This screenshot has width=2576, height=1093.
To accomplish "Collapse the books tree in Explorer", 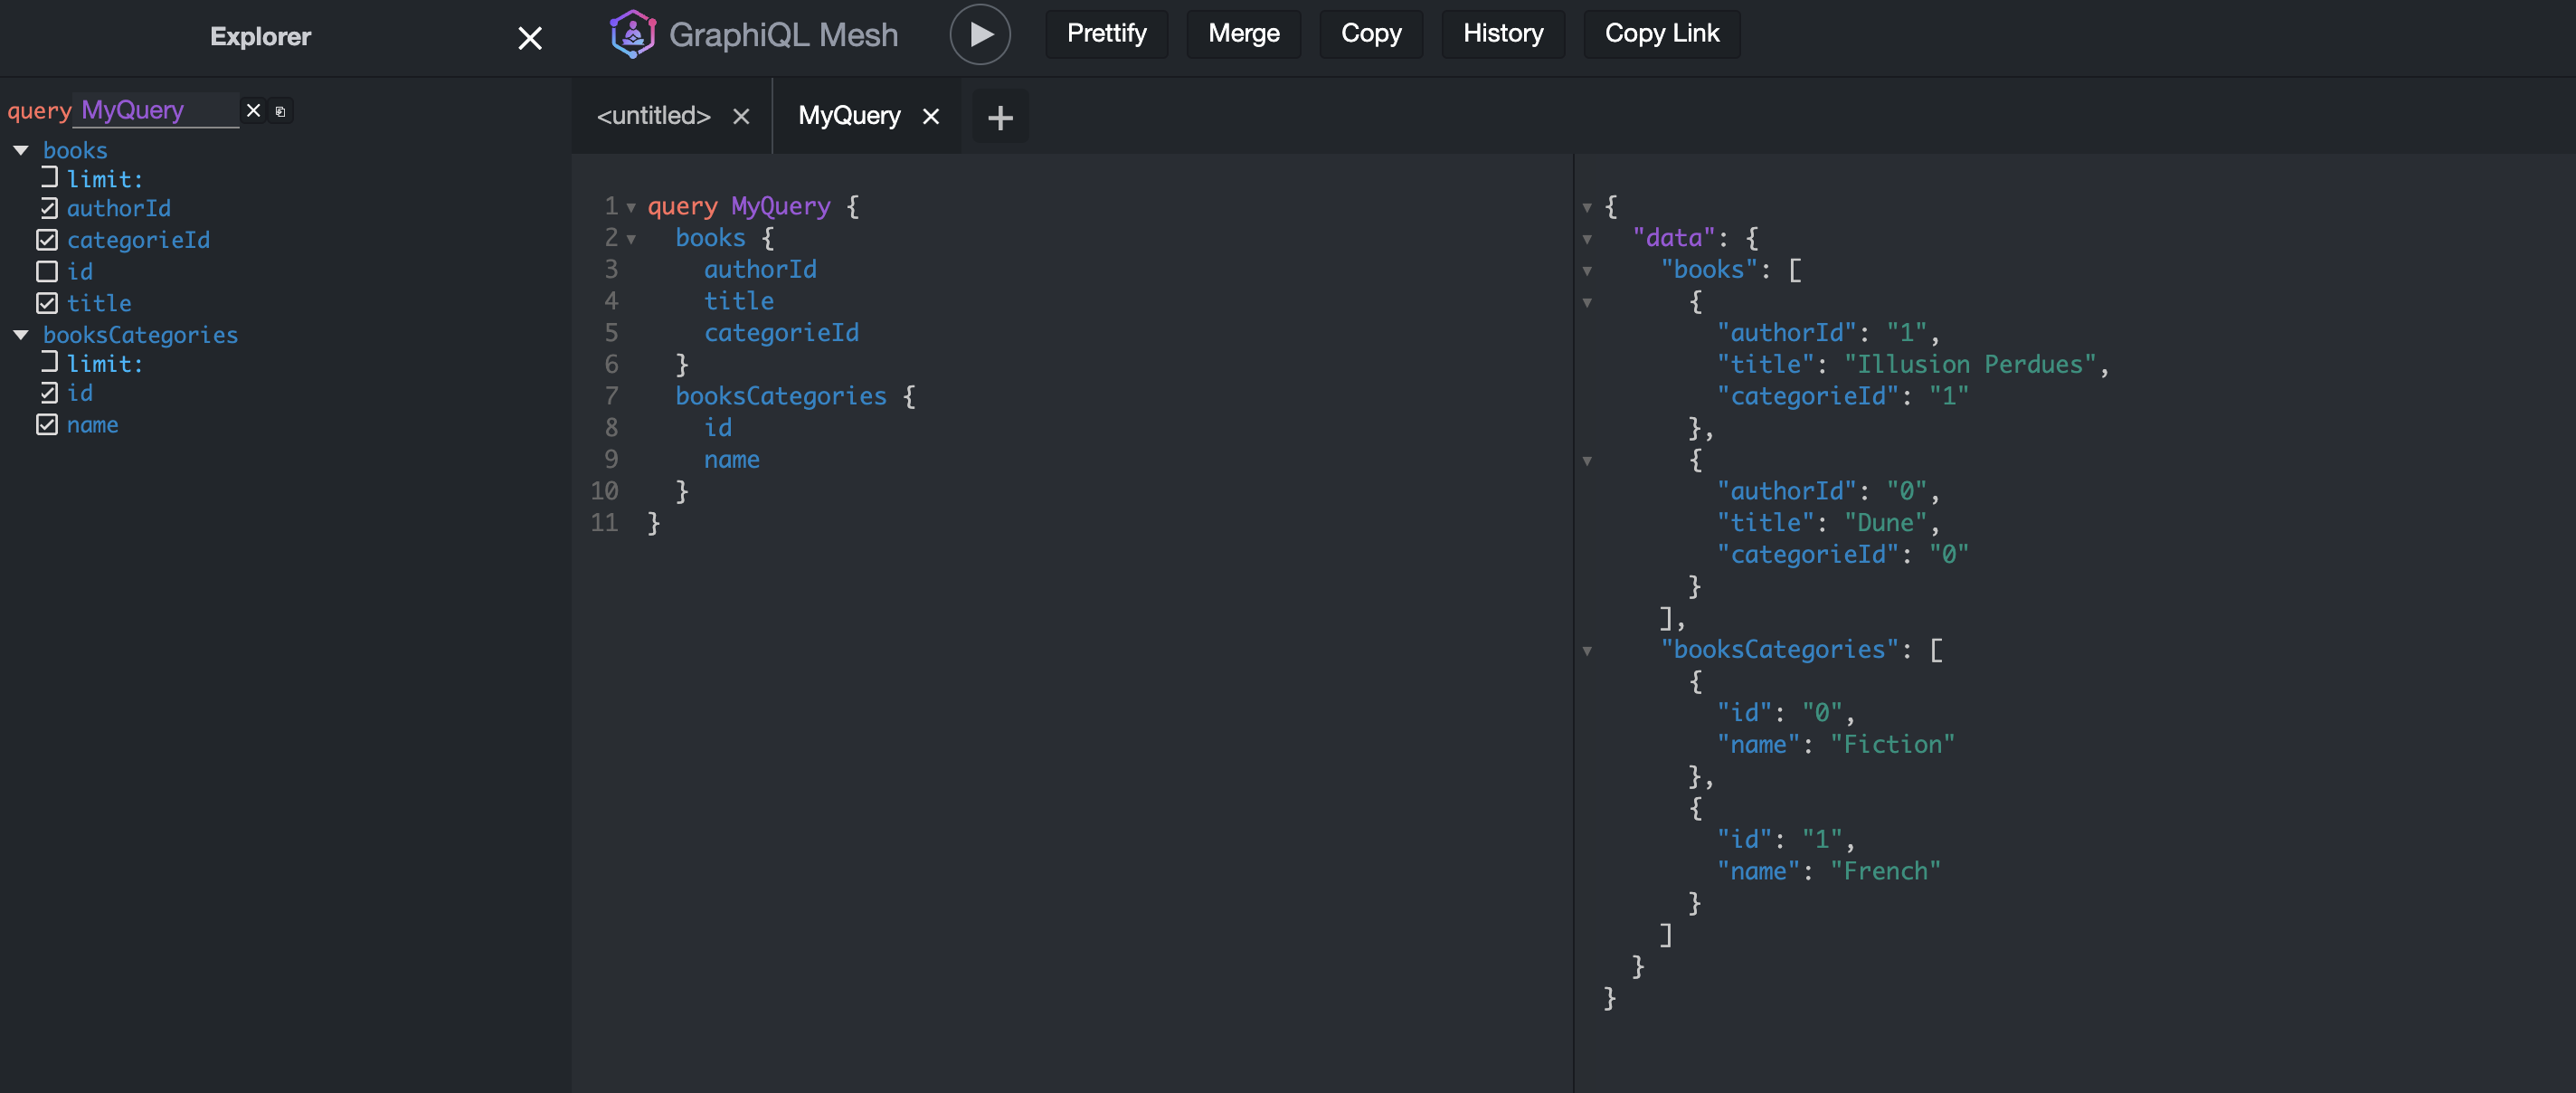I will pos(20,149).
